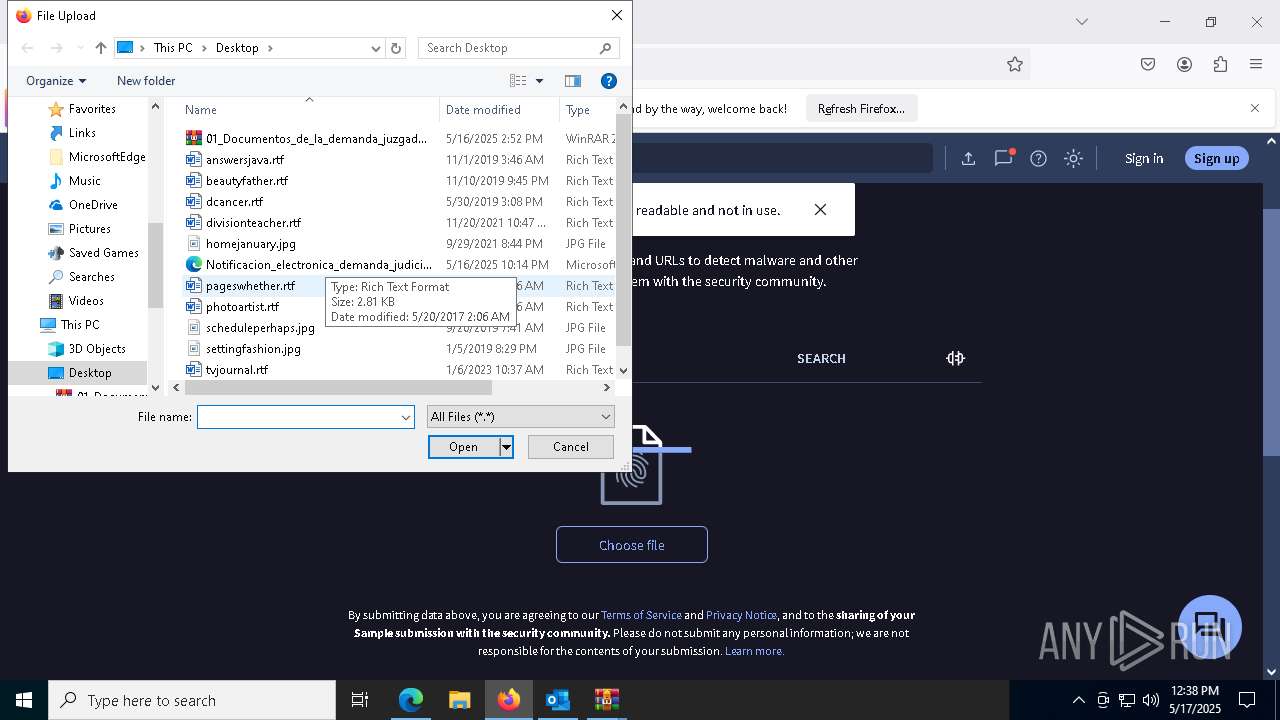The width and height of the screenshot is (1280, 720).
Task: Expand the Open button split arrow
Action: [x=506, y=447]
